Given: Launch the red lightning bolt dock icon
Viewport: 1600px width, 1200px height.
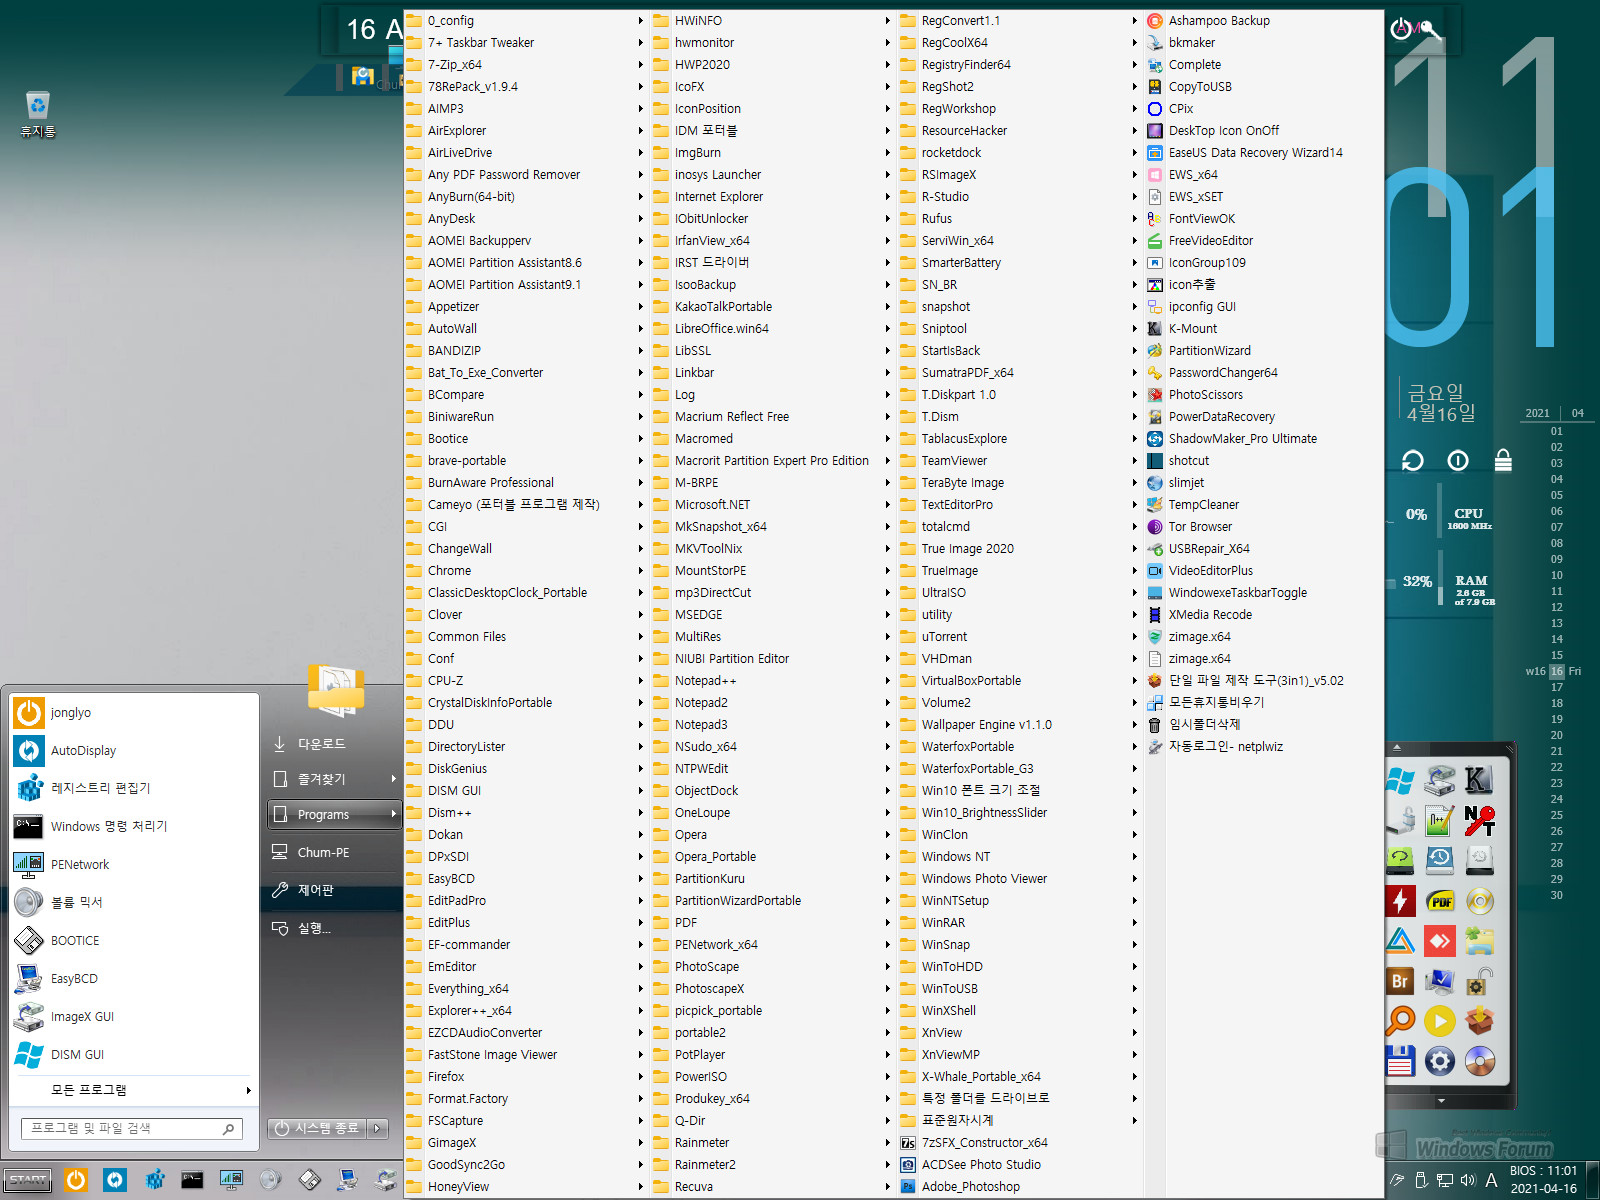Looking at the screenshot, I should pos(1400,901).
